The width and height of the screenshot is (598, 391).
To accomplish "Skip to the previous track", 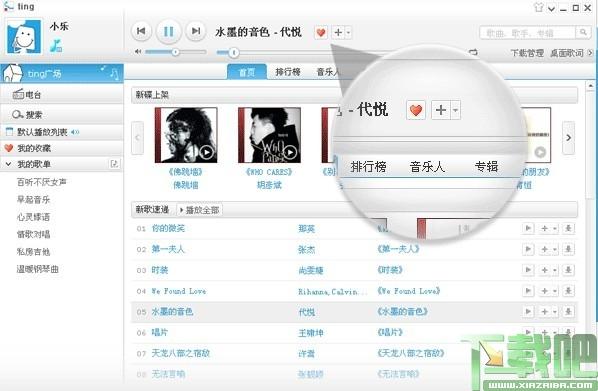I will click(141, 31).
